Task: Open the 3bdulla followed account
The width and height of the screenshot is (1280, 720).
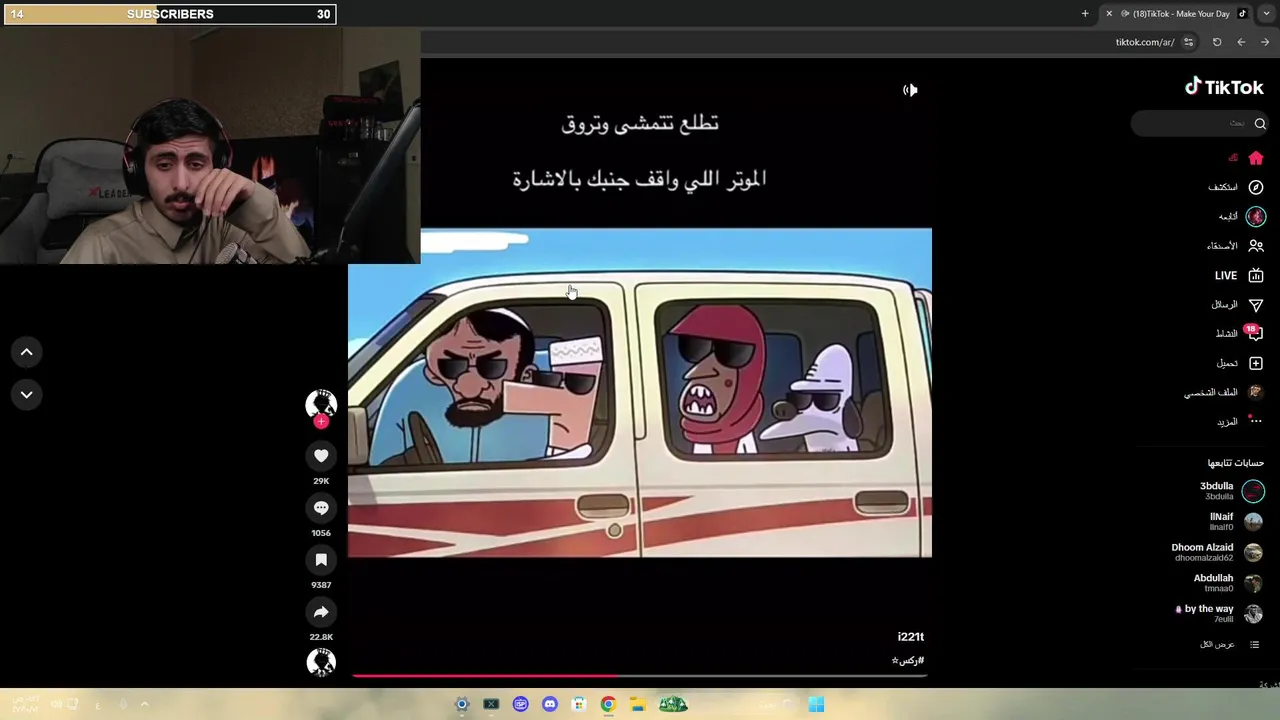Action: pyautogui.click(x=1231, y=490)
